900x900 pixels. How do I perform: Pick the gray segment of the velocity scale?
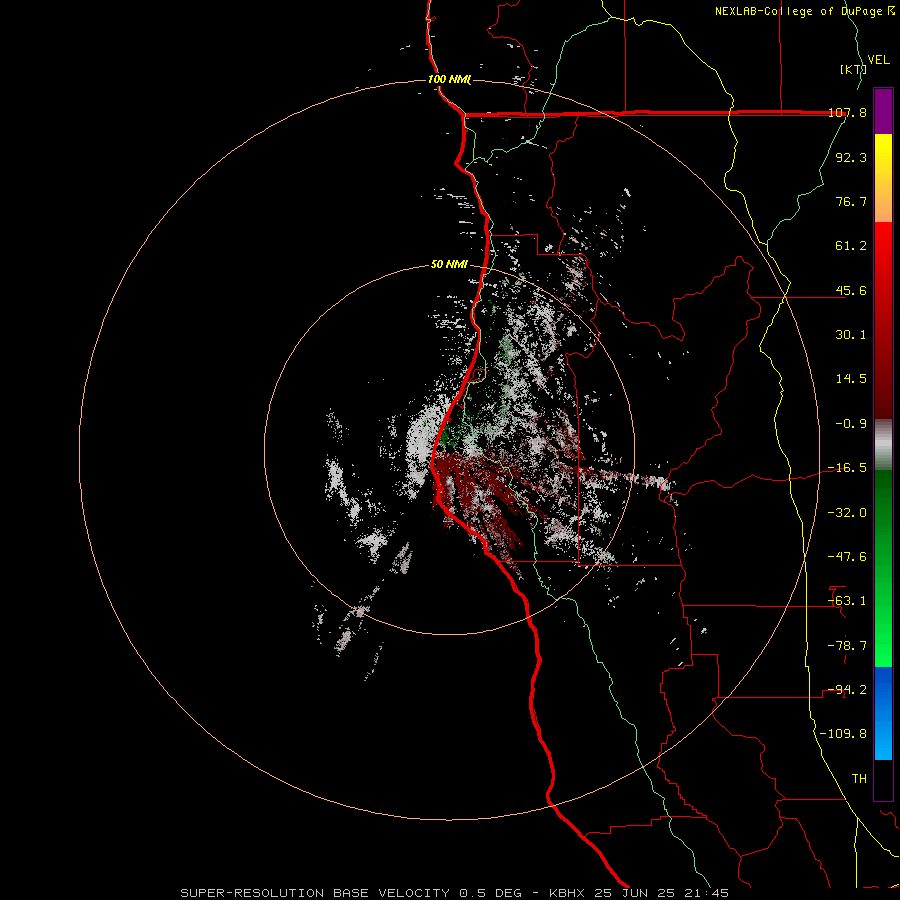tap(883, 444)
